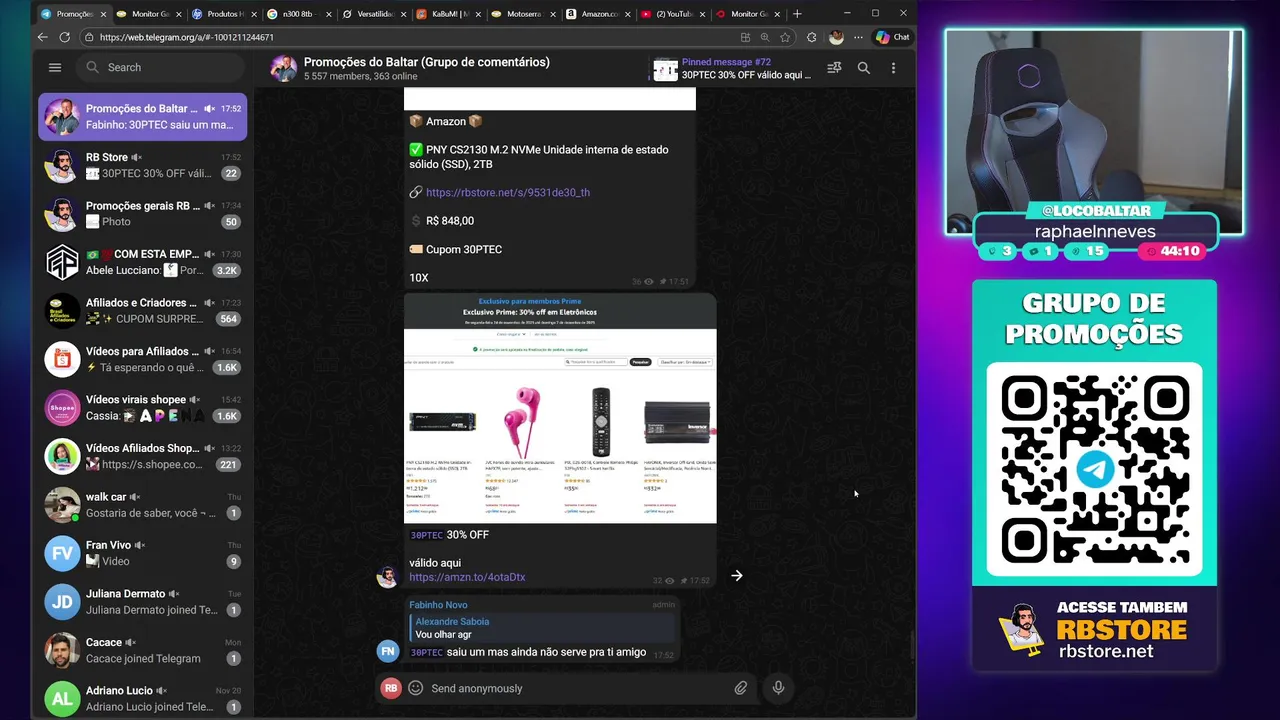
Task: Open browser zoom magnifier icon
Action: [x=765, y=37]
